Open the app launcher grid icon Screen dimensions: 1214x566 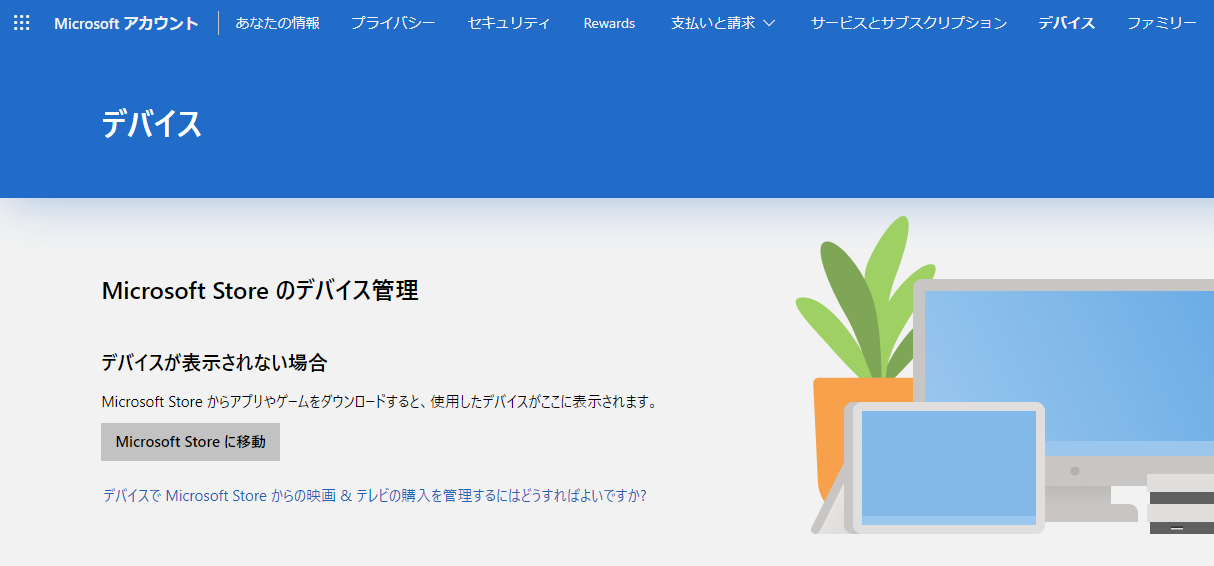coord(21,22)
